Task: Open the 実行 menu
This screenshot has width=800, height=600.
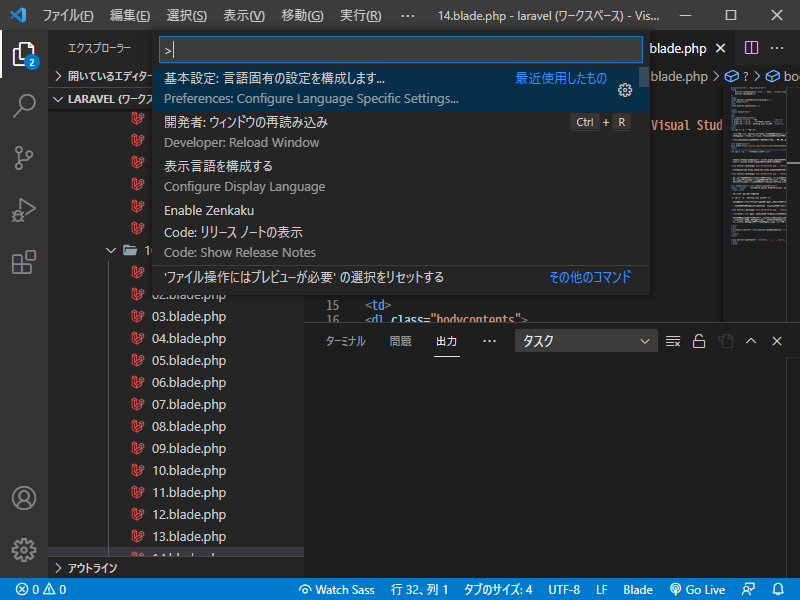Action: pyautogui.click(x=360, y=16)
